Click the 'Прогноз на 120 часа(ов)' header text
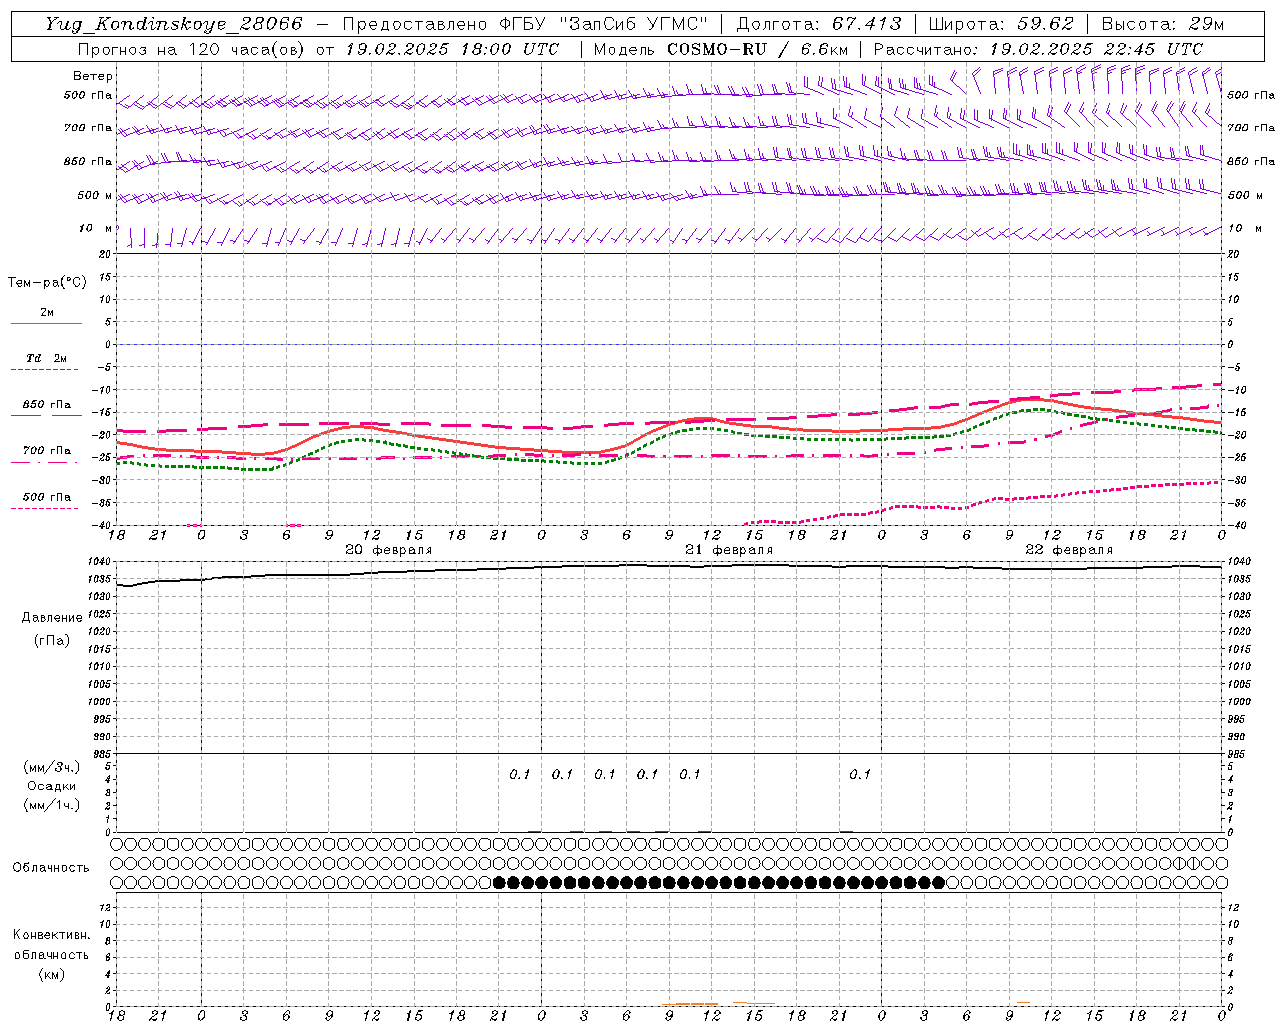 point(193,49)
